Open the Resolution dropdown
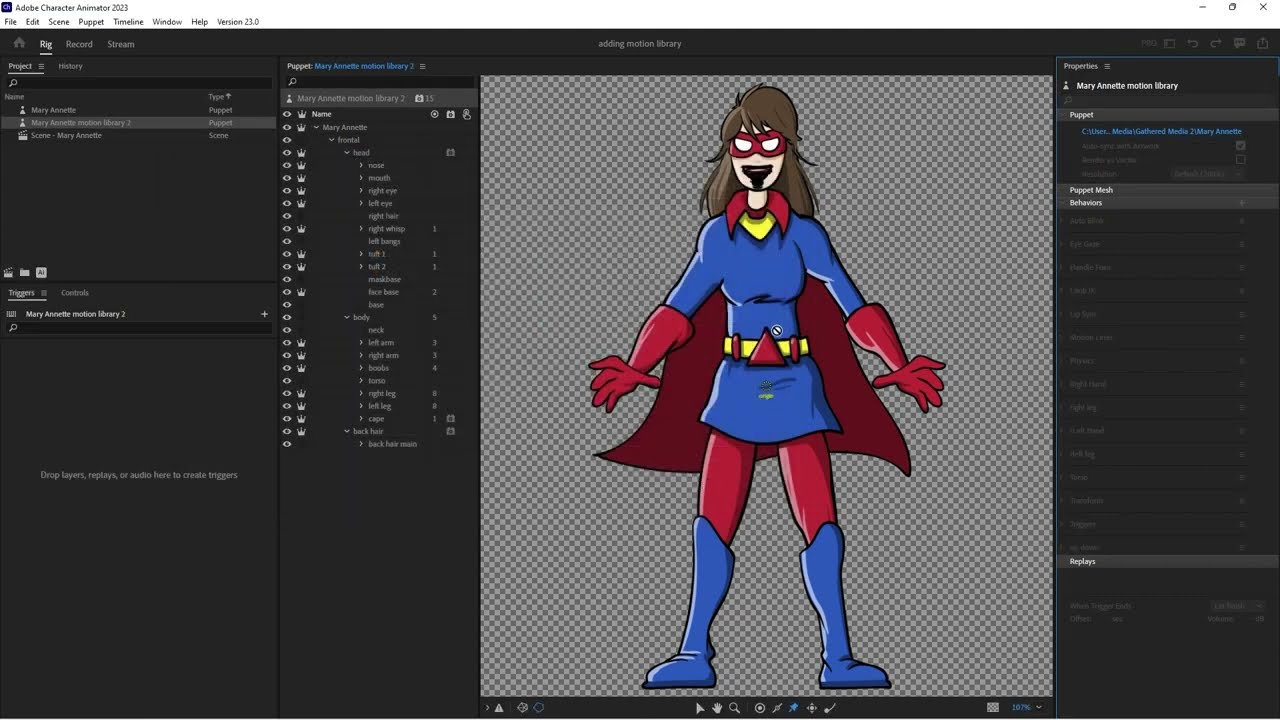 [1208, 174]
